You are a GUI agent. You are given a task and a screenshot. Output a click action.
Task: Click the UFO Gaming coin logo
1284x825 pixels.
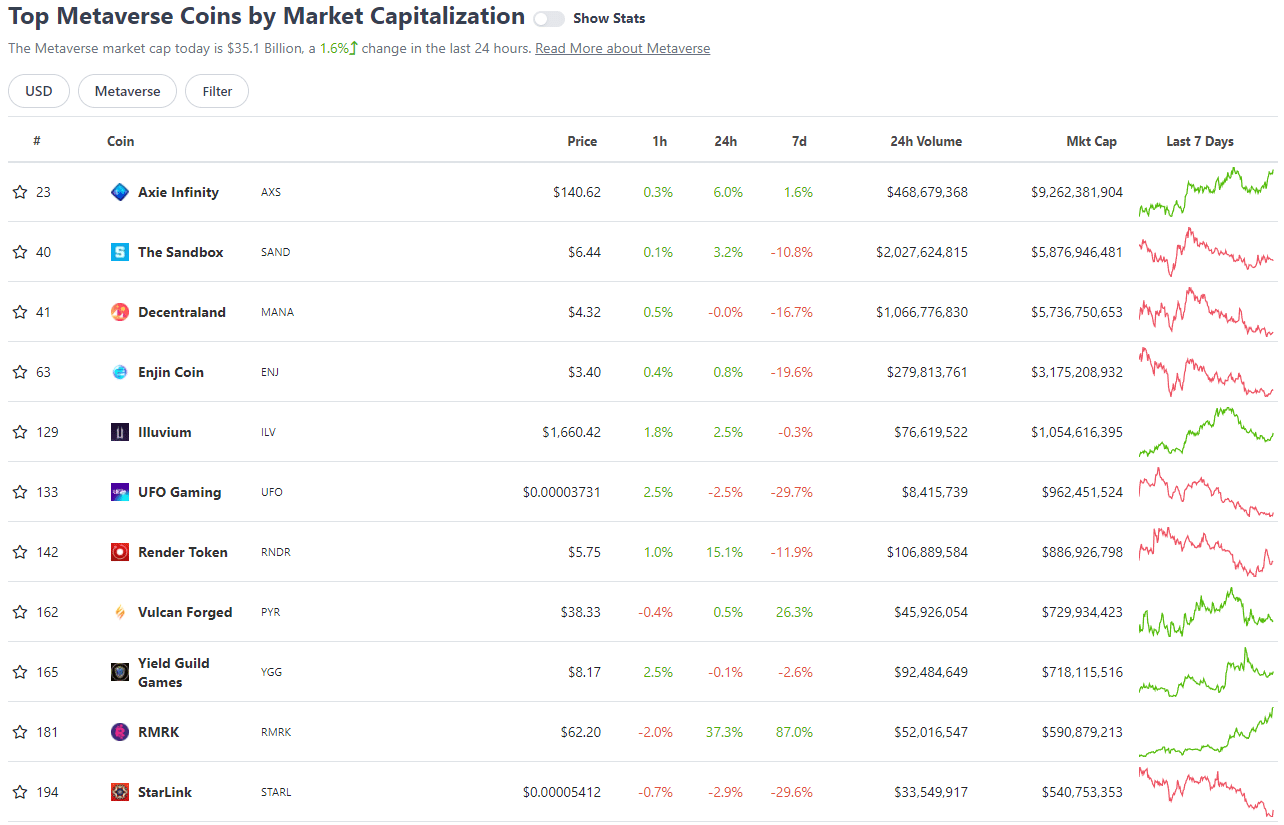coord(120,492)
